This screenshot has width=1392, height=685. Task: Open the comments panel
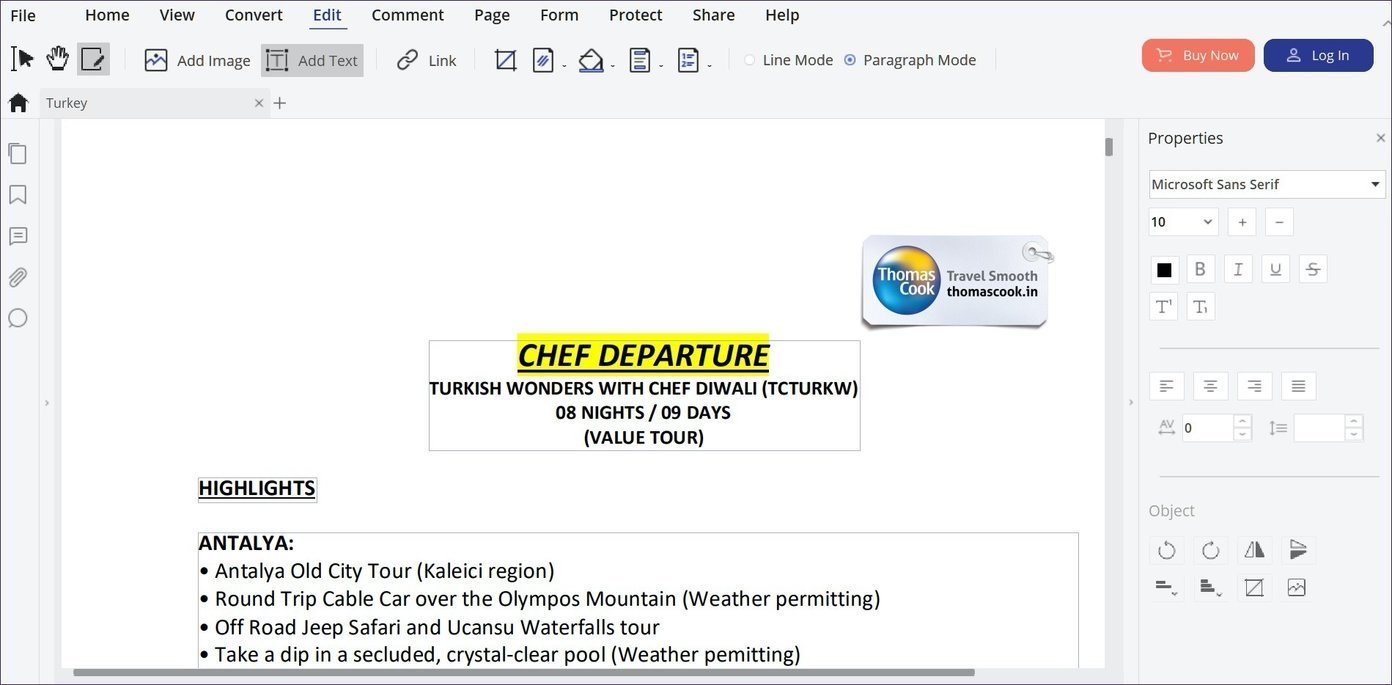[17, 236]
